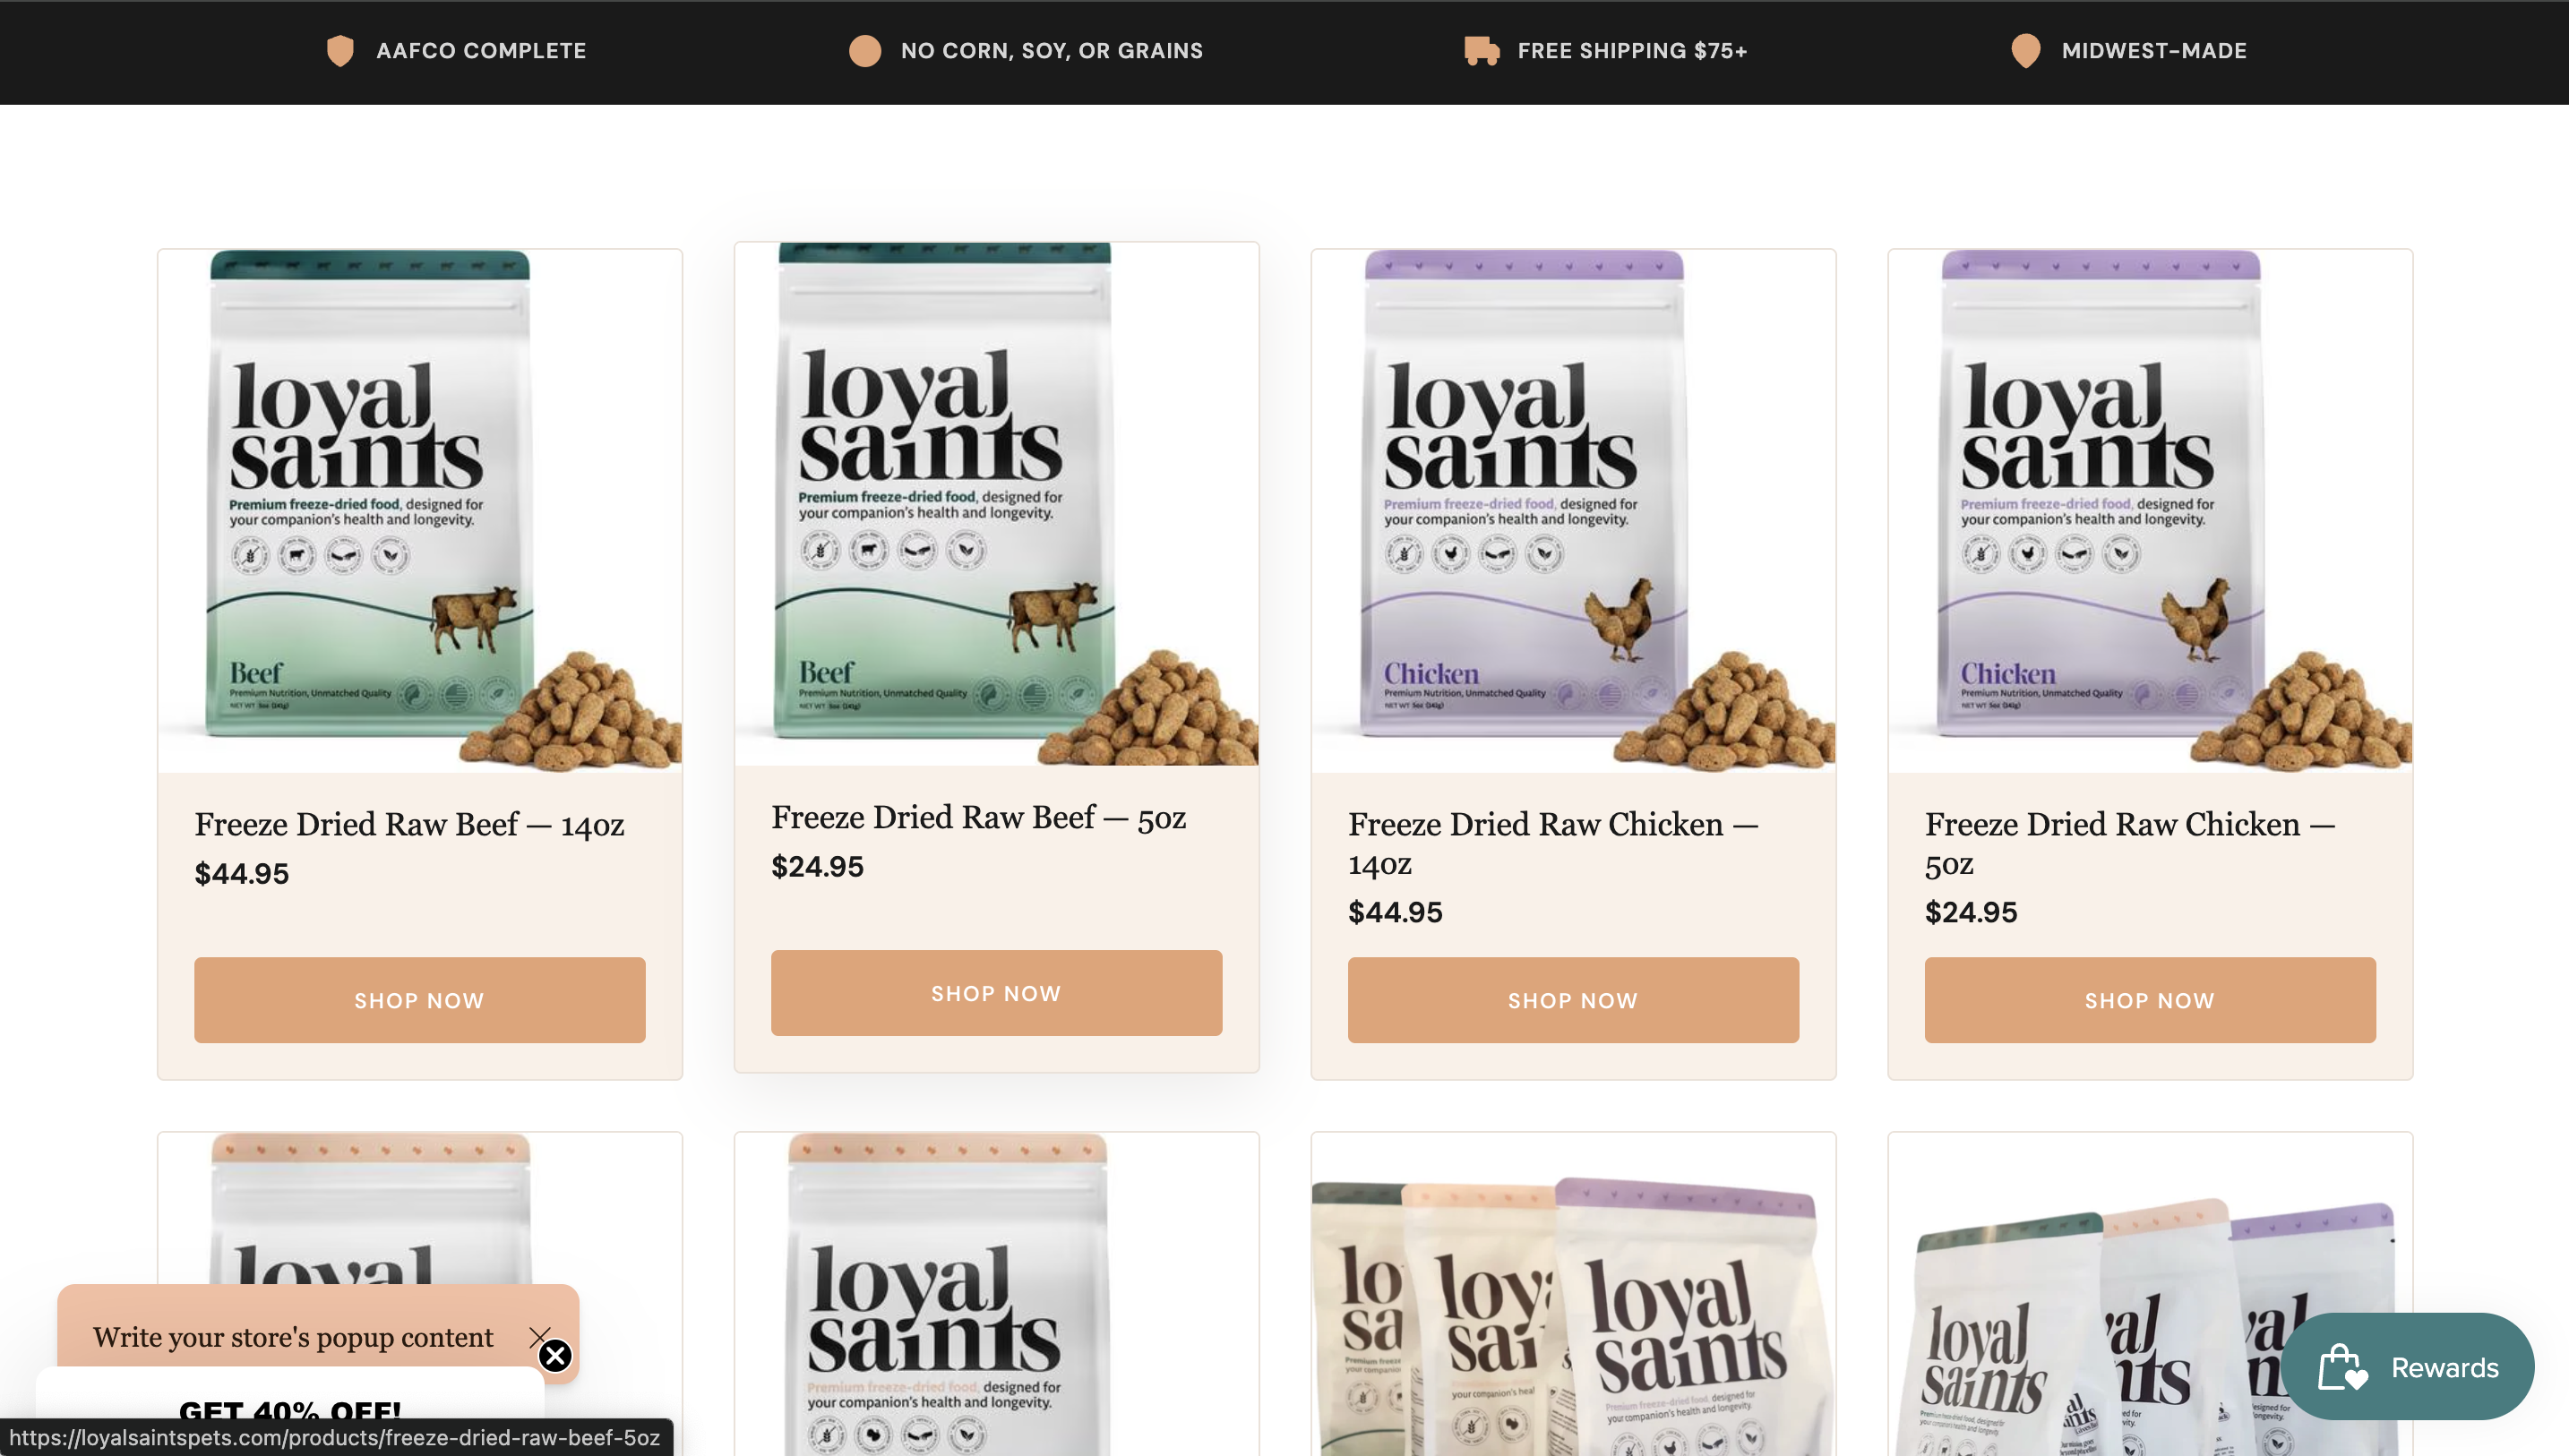2569x1456 pixels.
Task: Close popup with the black circular X button
Action: coord(555,1355)
